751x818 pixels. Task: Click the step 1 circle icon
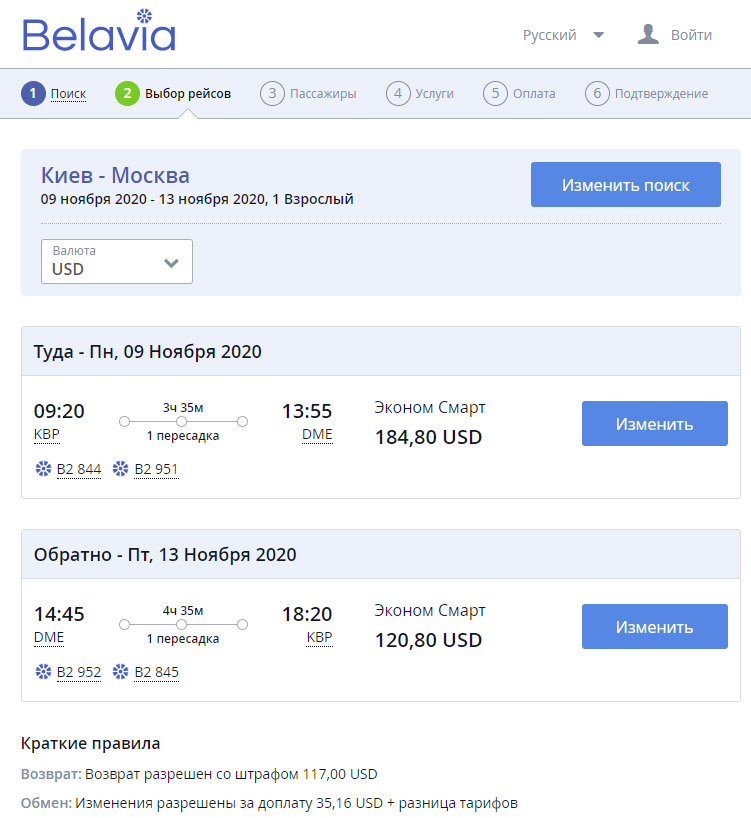coord(33,93)
